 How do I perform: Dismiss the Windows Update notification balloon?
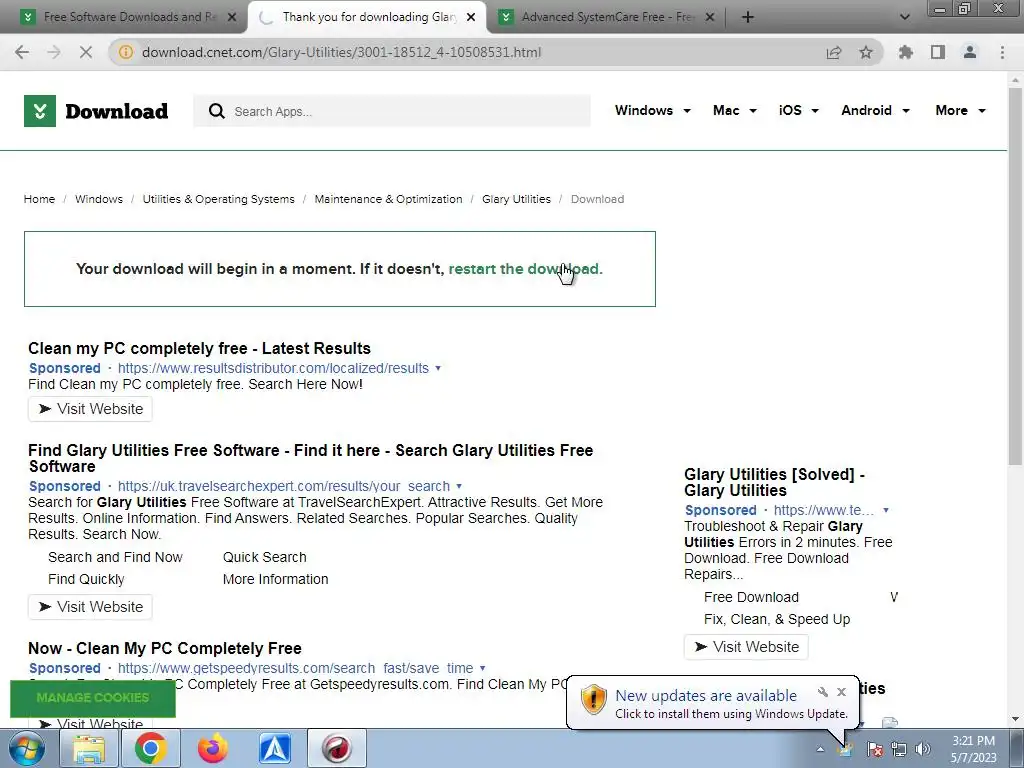[841, 692]
